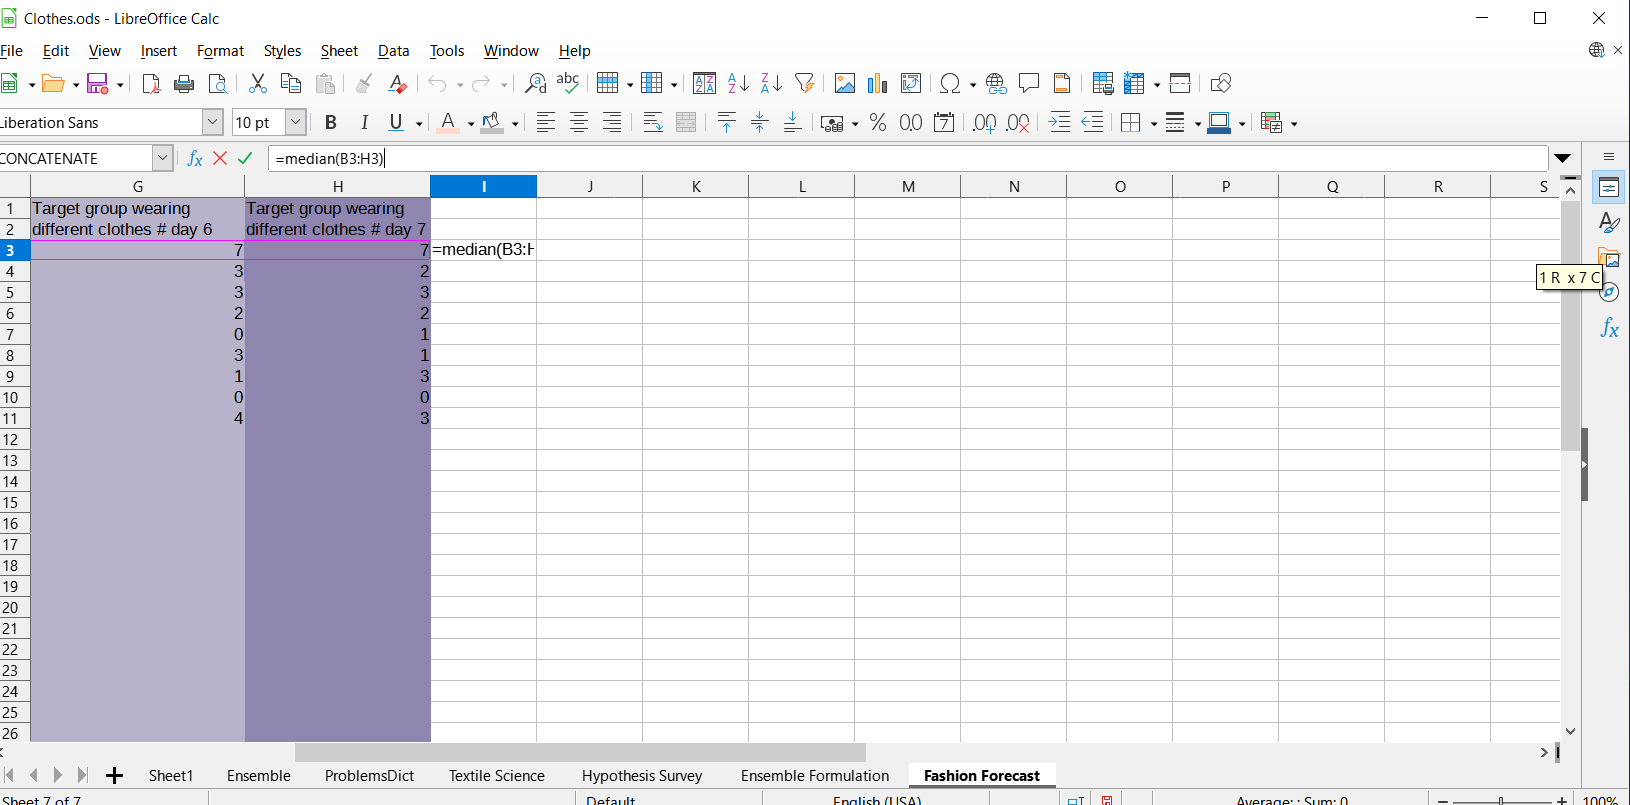
Task: Apply the current font color
Action: (x=448, y=123)
